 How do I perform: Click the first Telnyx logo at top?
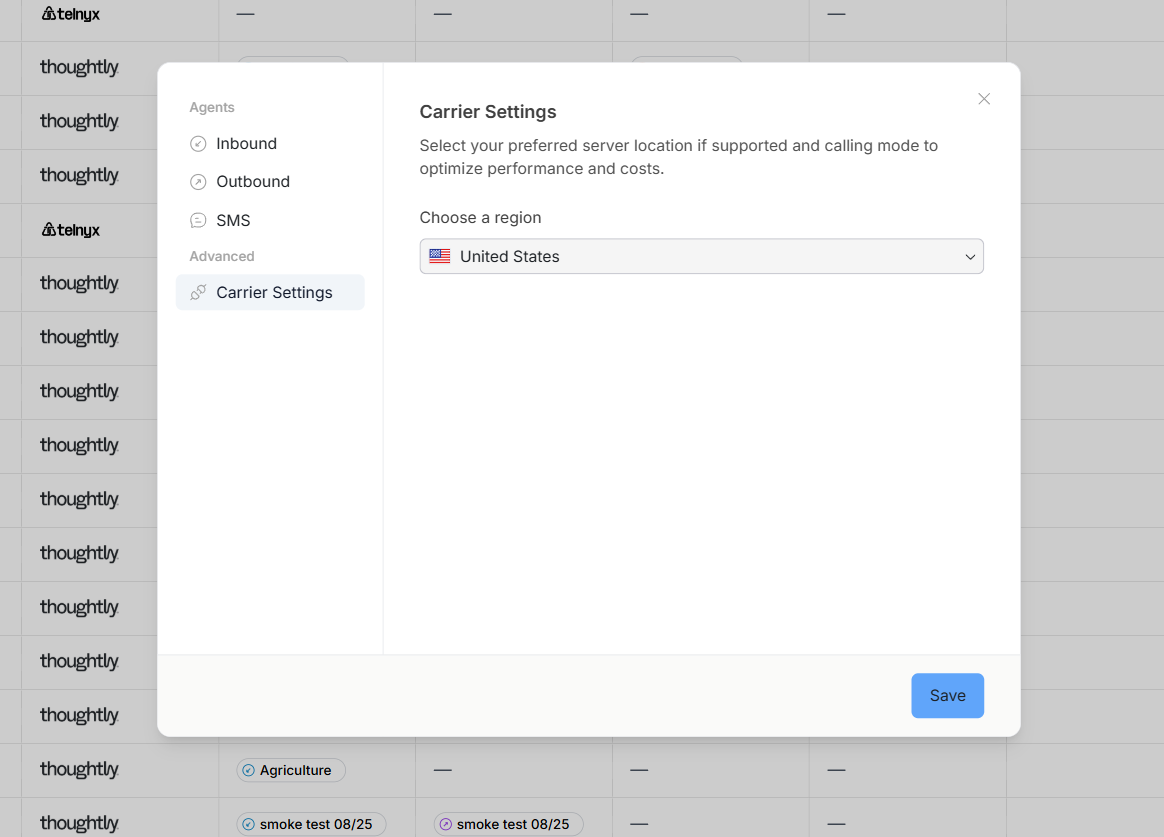(x=71, y=14)
